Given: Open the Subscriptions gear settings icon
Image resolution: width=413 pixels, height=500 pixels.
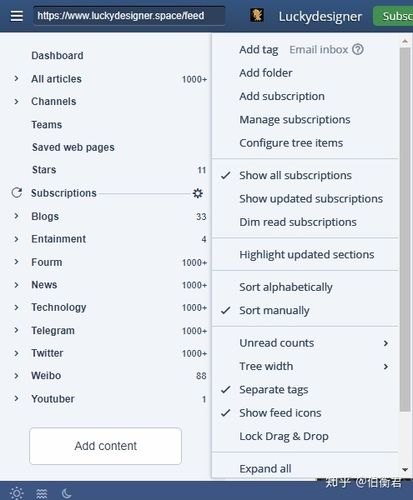Looking at the screenshot, I should tap(198, 193).
